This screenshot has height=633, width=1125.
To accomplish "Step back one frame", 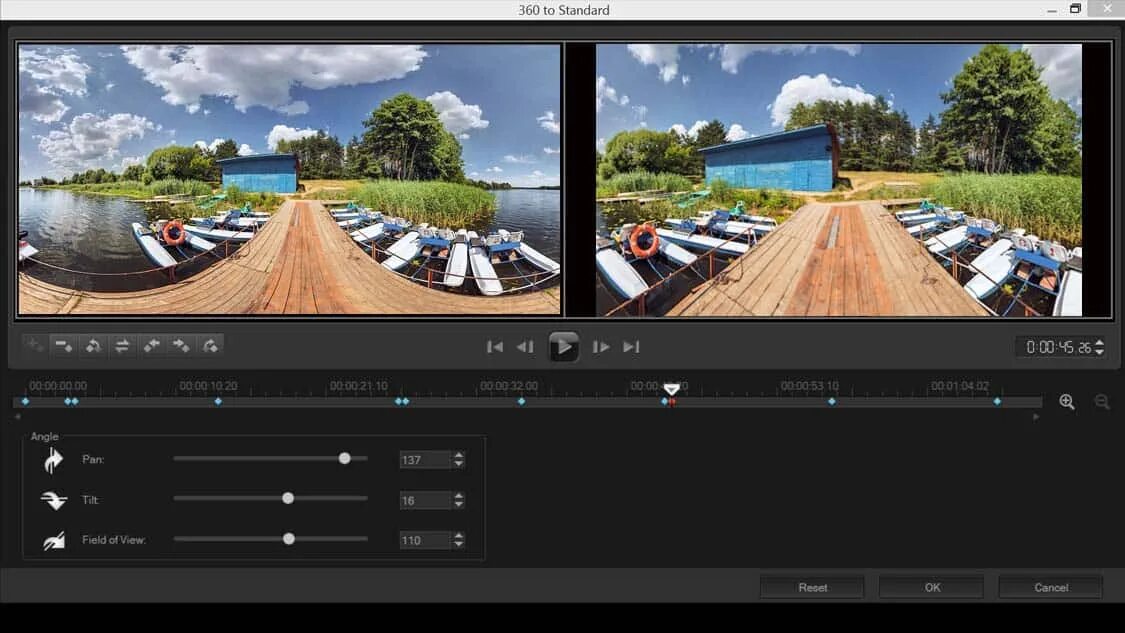I will pyautogui.click(x=525, y=347).
